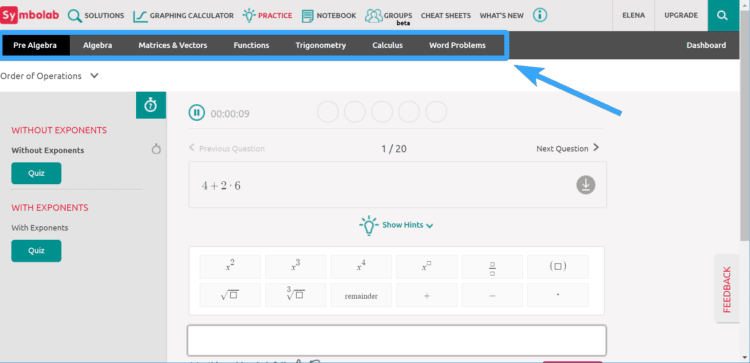The width and height of the screenshot is (750, 363).
Task: Click the answer input field
Action: (x=397, y=340)
